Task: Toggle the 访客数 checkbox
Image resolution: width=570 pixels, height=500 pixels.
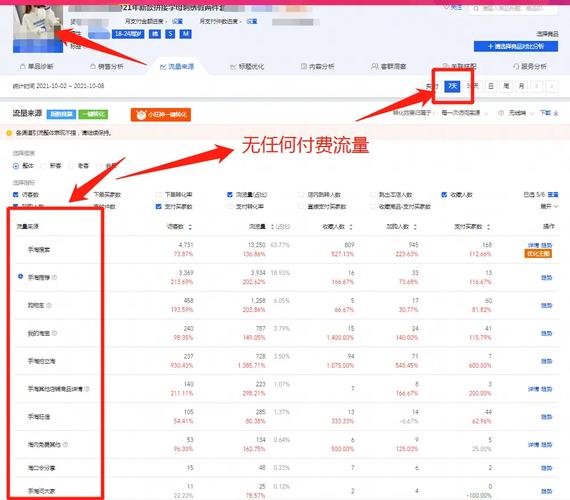Action: [16, 195]
